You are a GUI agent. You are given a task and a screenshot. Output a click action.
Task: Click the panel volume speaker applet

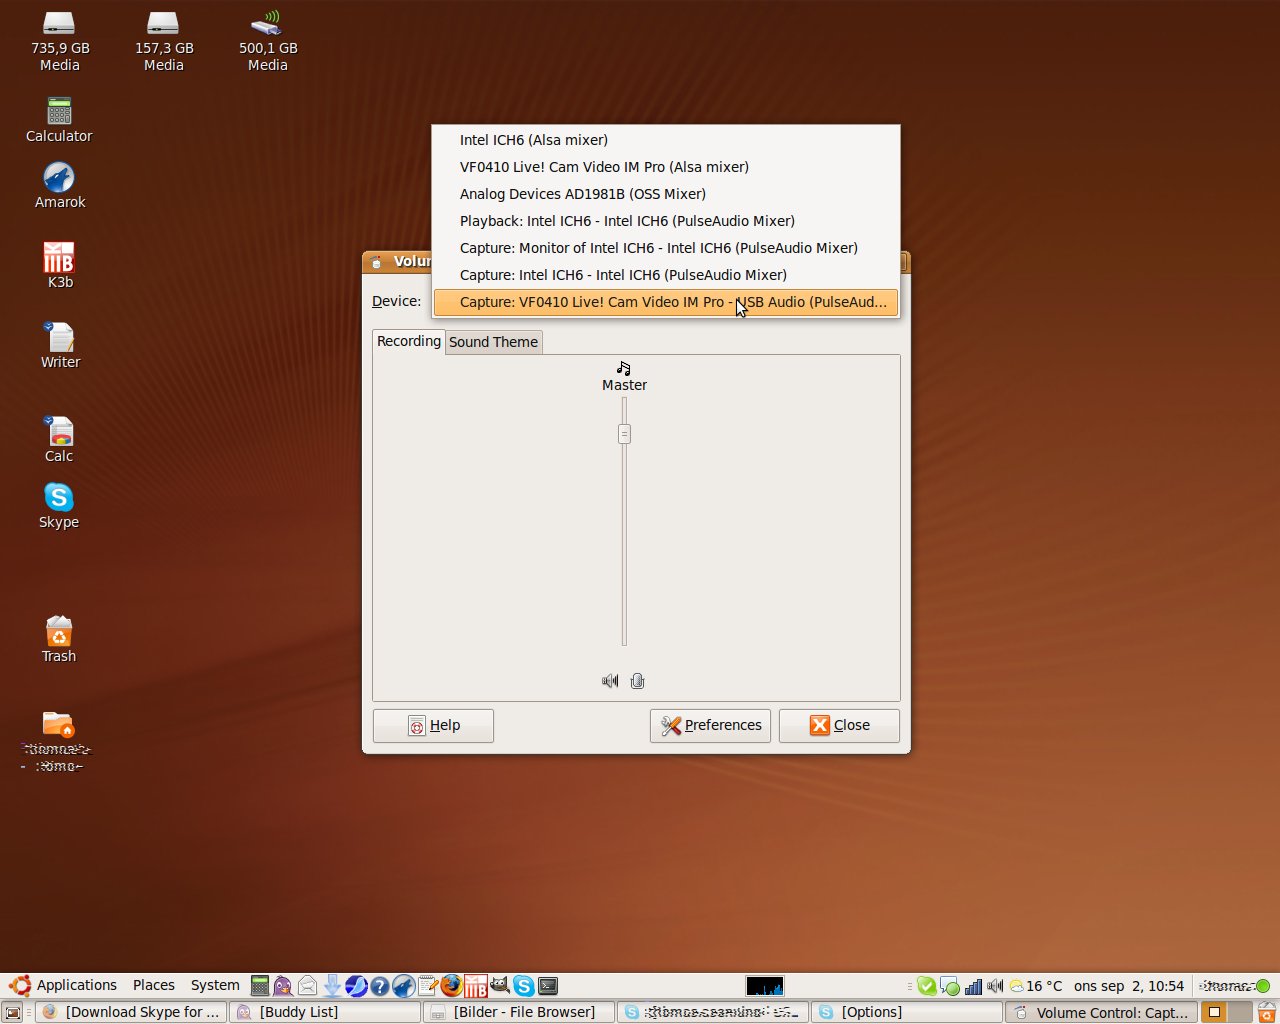(x=995, y=986)
